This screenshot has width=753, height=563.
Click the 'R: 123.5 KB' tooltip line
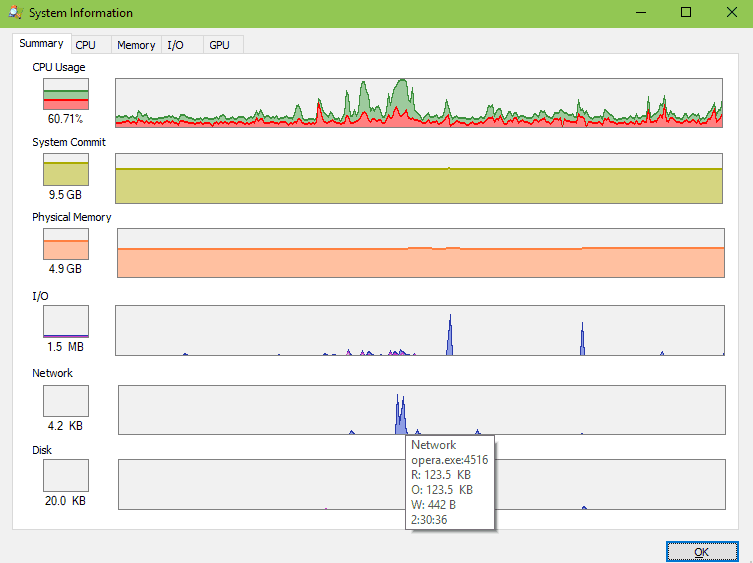pyautogui.click(x=441, y=475)
